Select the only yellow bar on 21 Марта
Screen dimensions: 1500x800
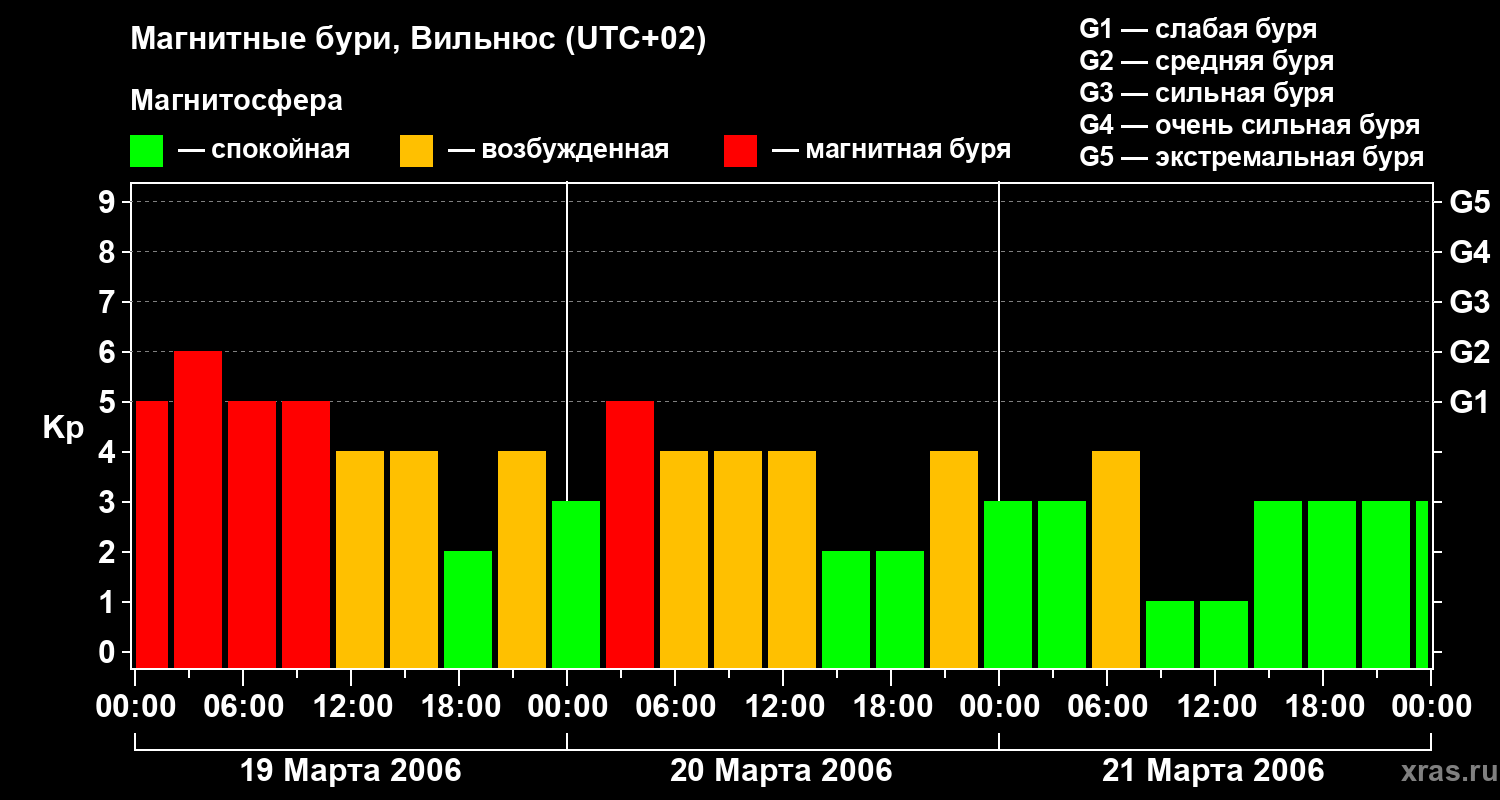pyautogui.click(x=1116, y=560)
